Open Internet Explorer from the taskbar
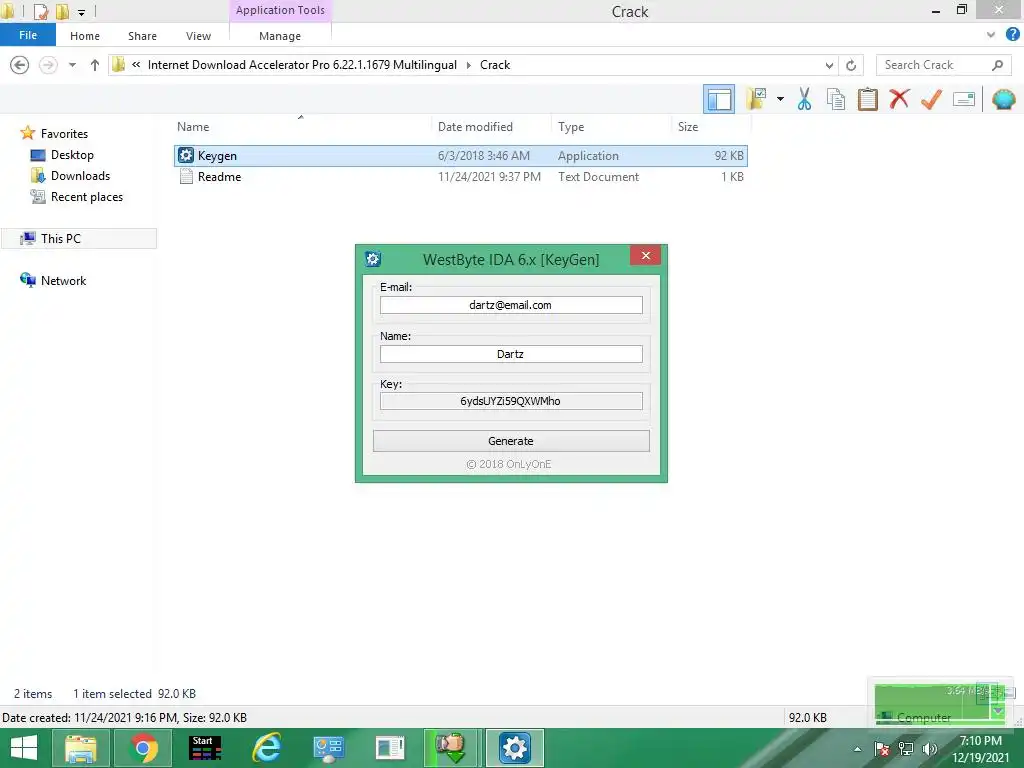1024x768 pixels. tap(267, 748)
